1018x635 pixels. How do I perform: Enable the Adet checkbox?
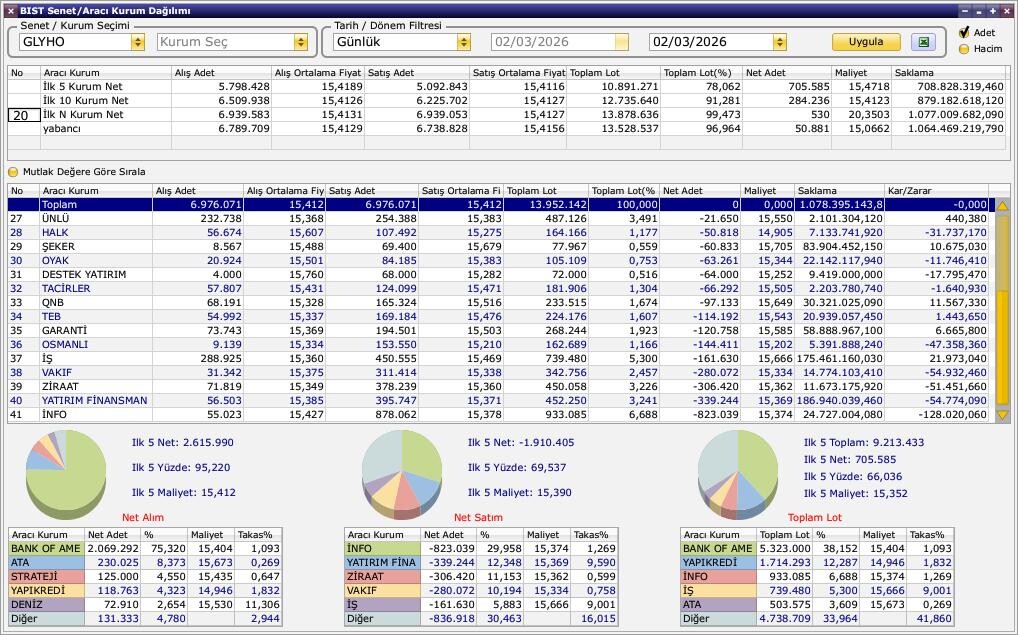[964, 33]
